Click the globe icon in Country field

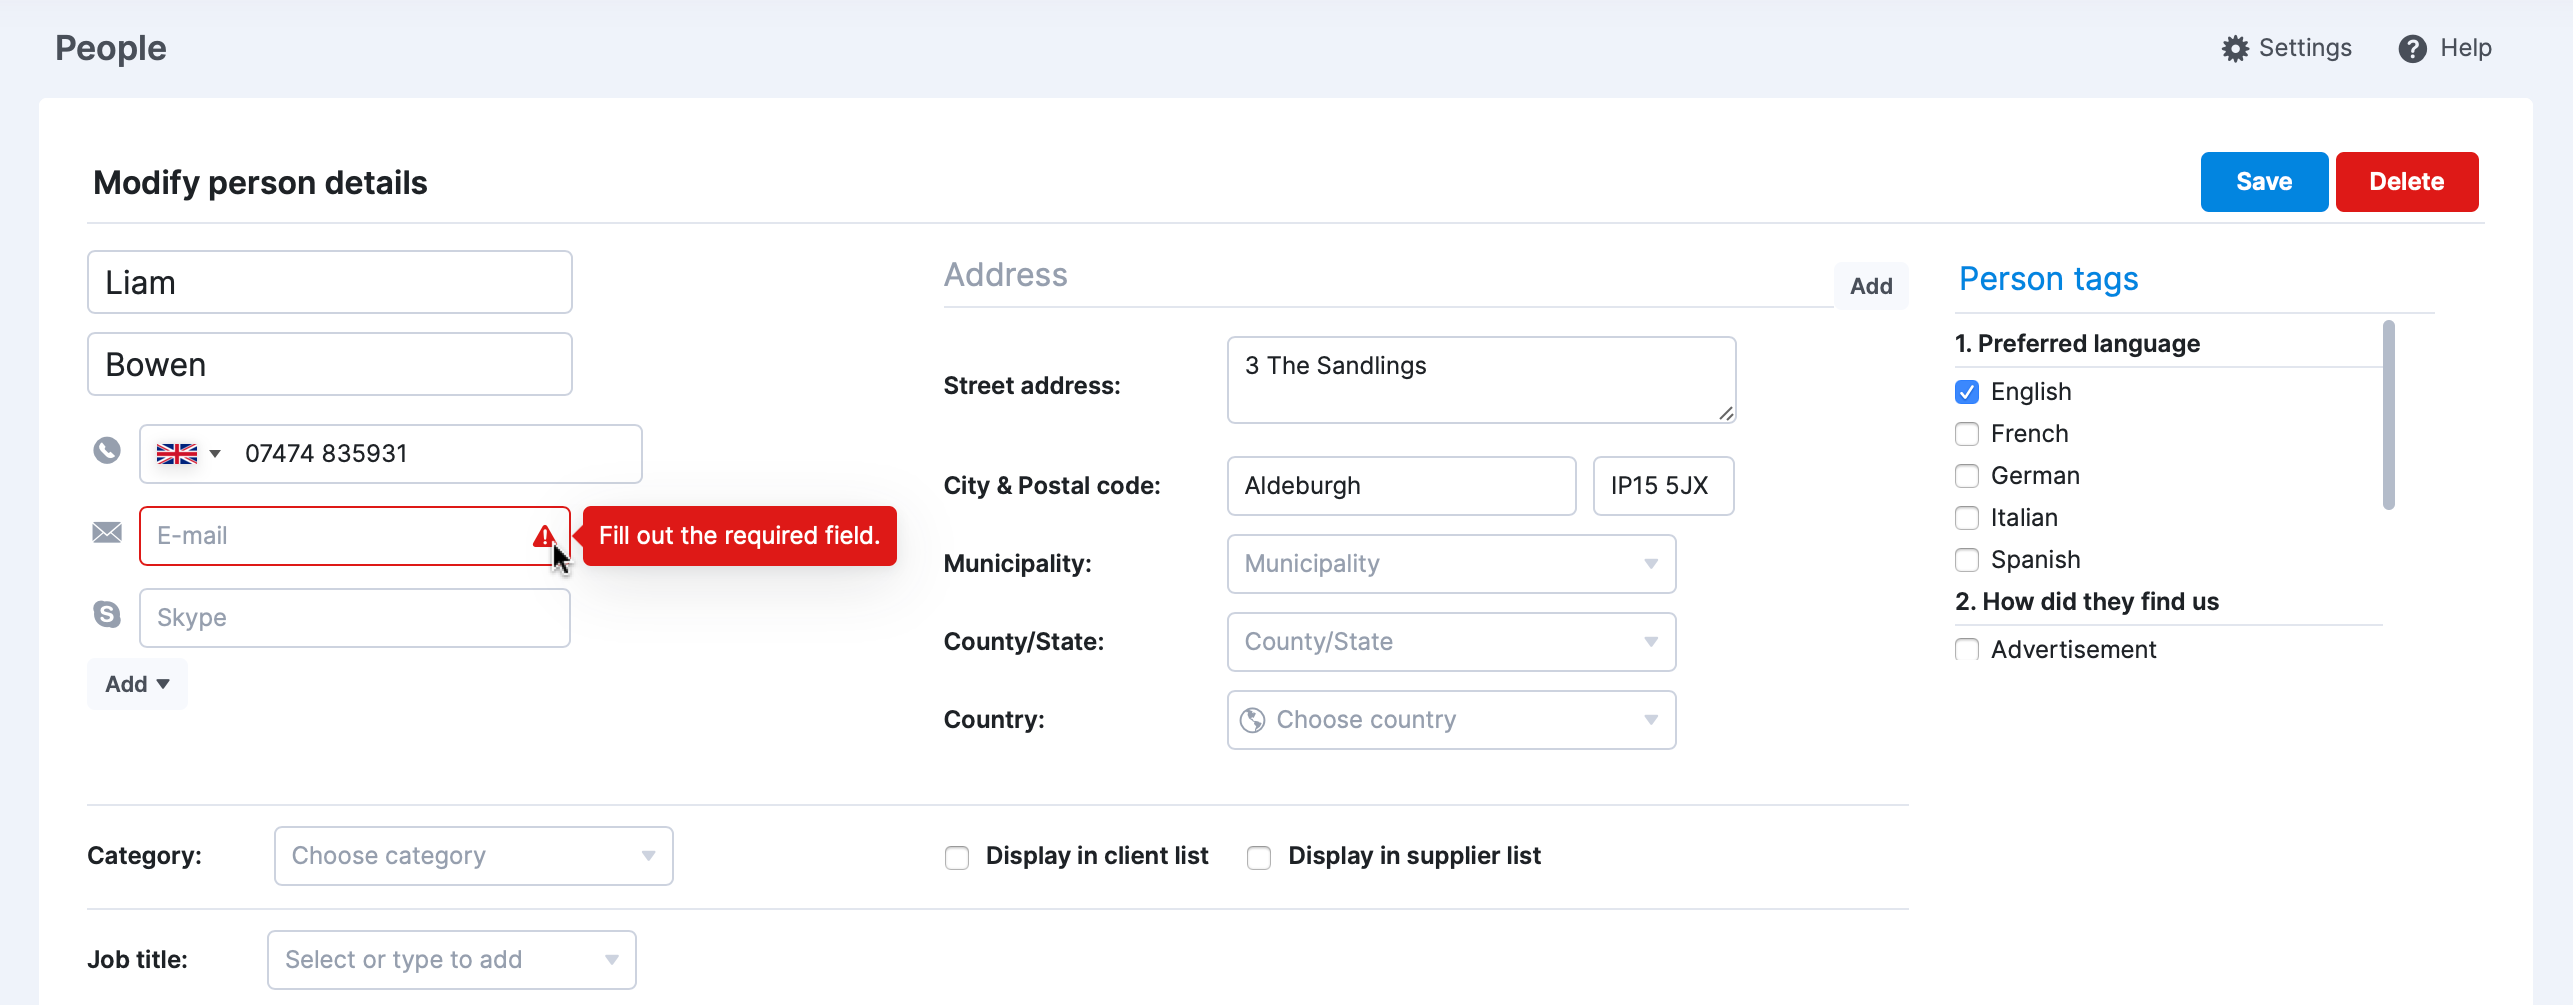pyautogui.click(x=1252, y=720)
